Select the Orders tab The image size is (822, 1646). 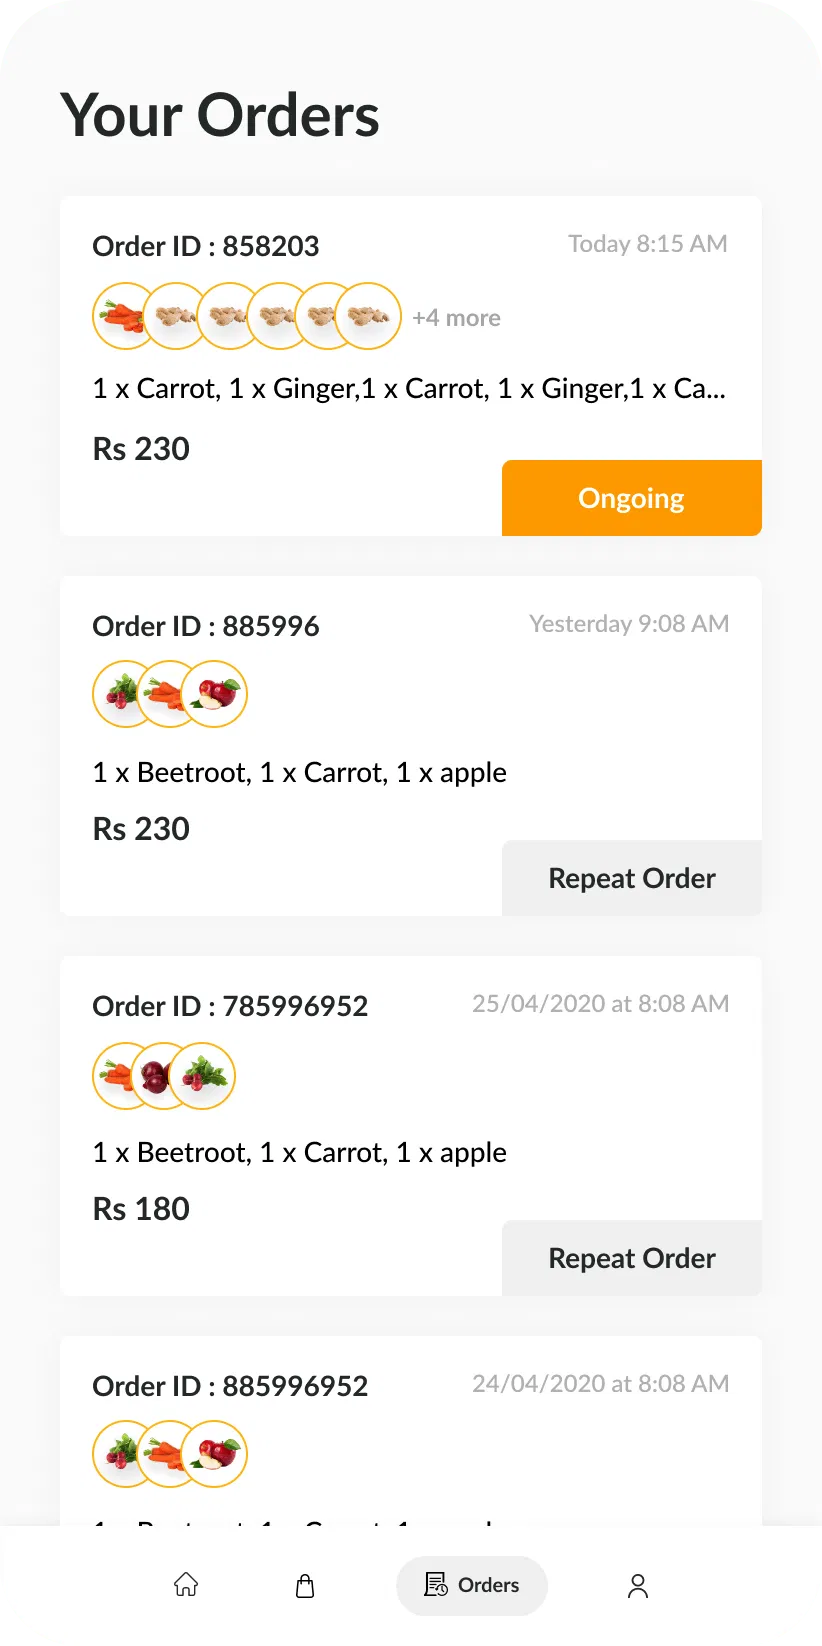[x=472, y=1585]
